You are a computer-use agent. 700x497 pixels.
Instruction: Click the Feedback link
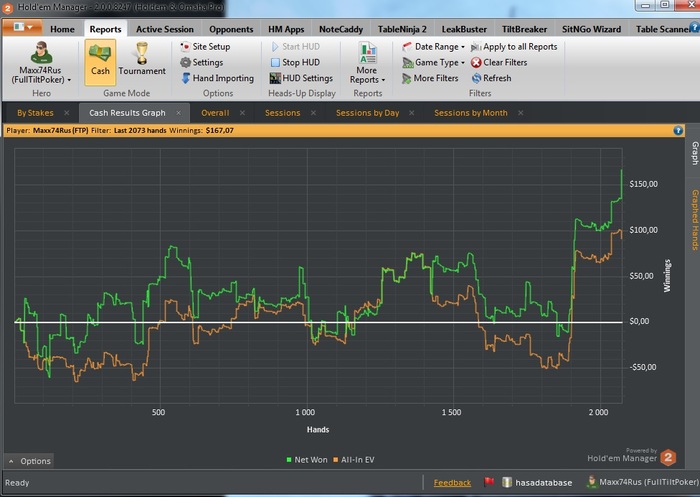point(452,483)
